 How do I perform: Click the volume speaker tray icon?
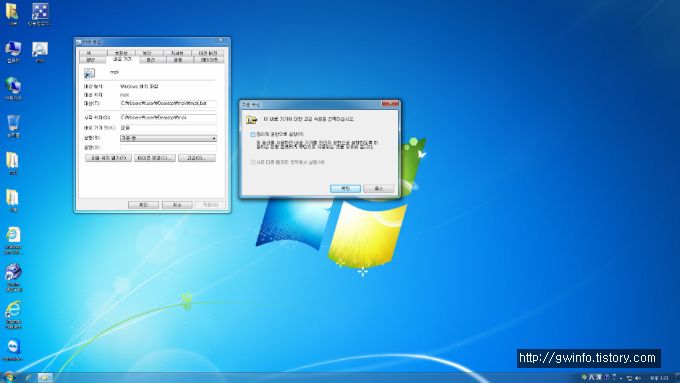(638, 378)
